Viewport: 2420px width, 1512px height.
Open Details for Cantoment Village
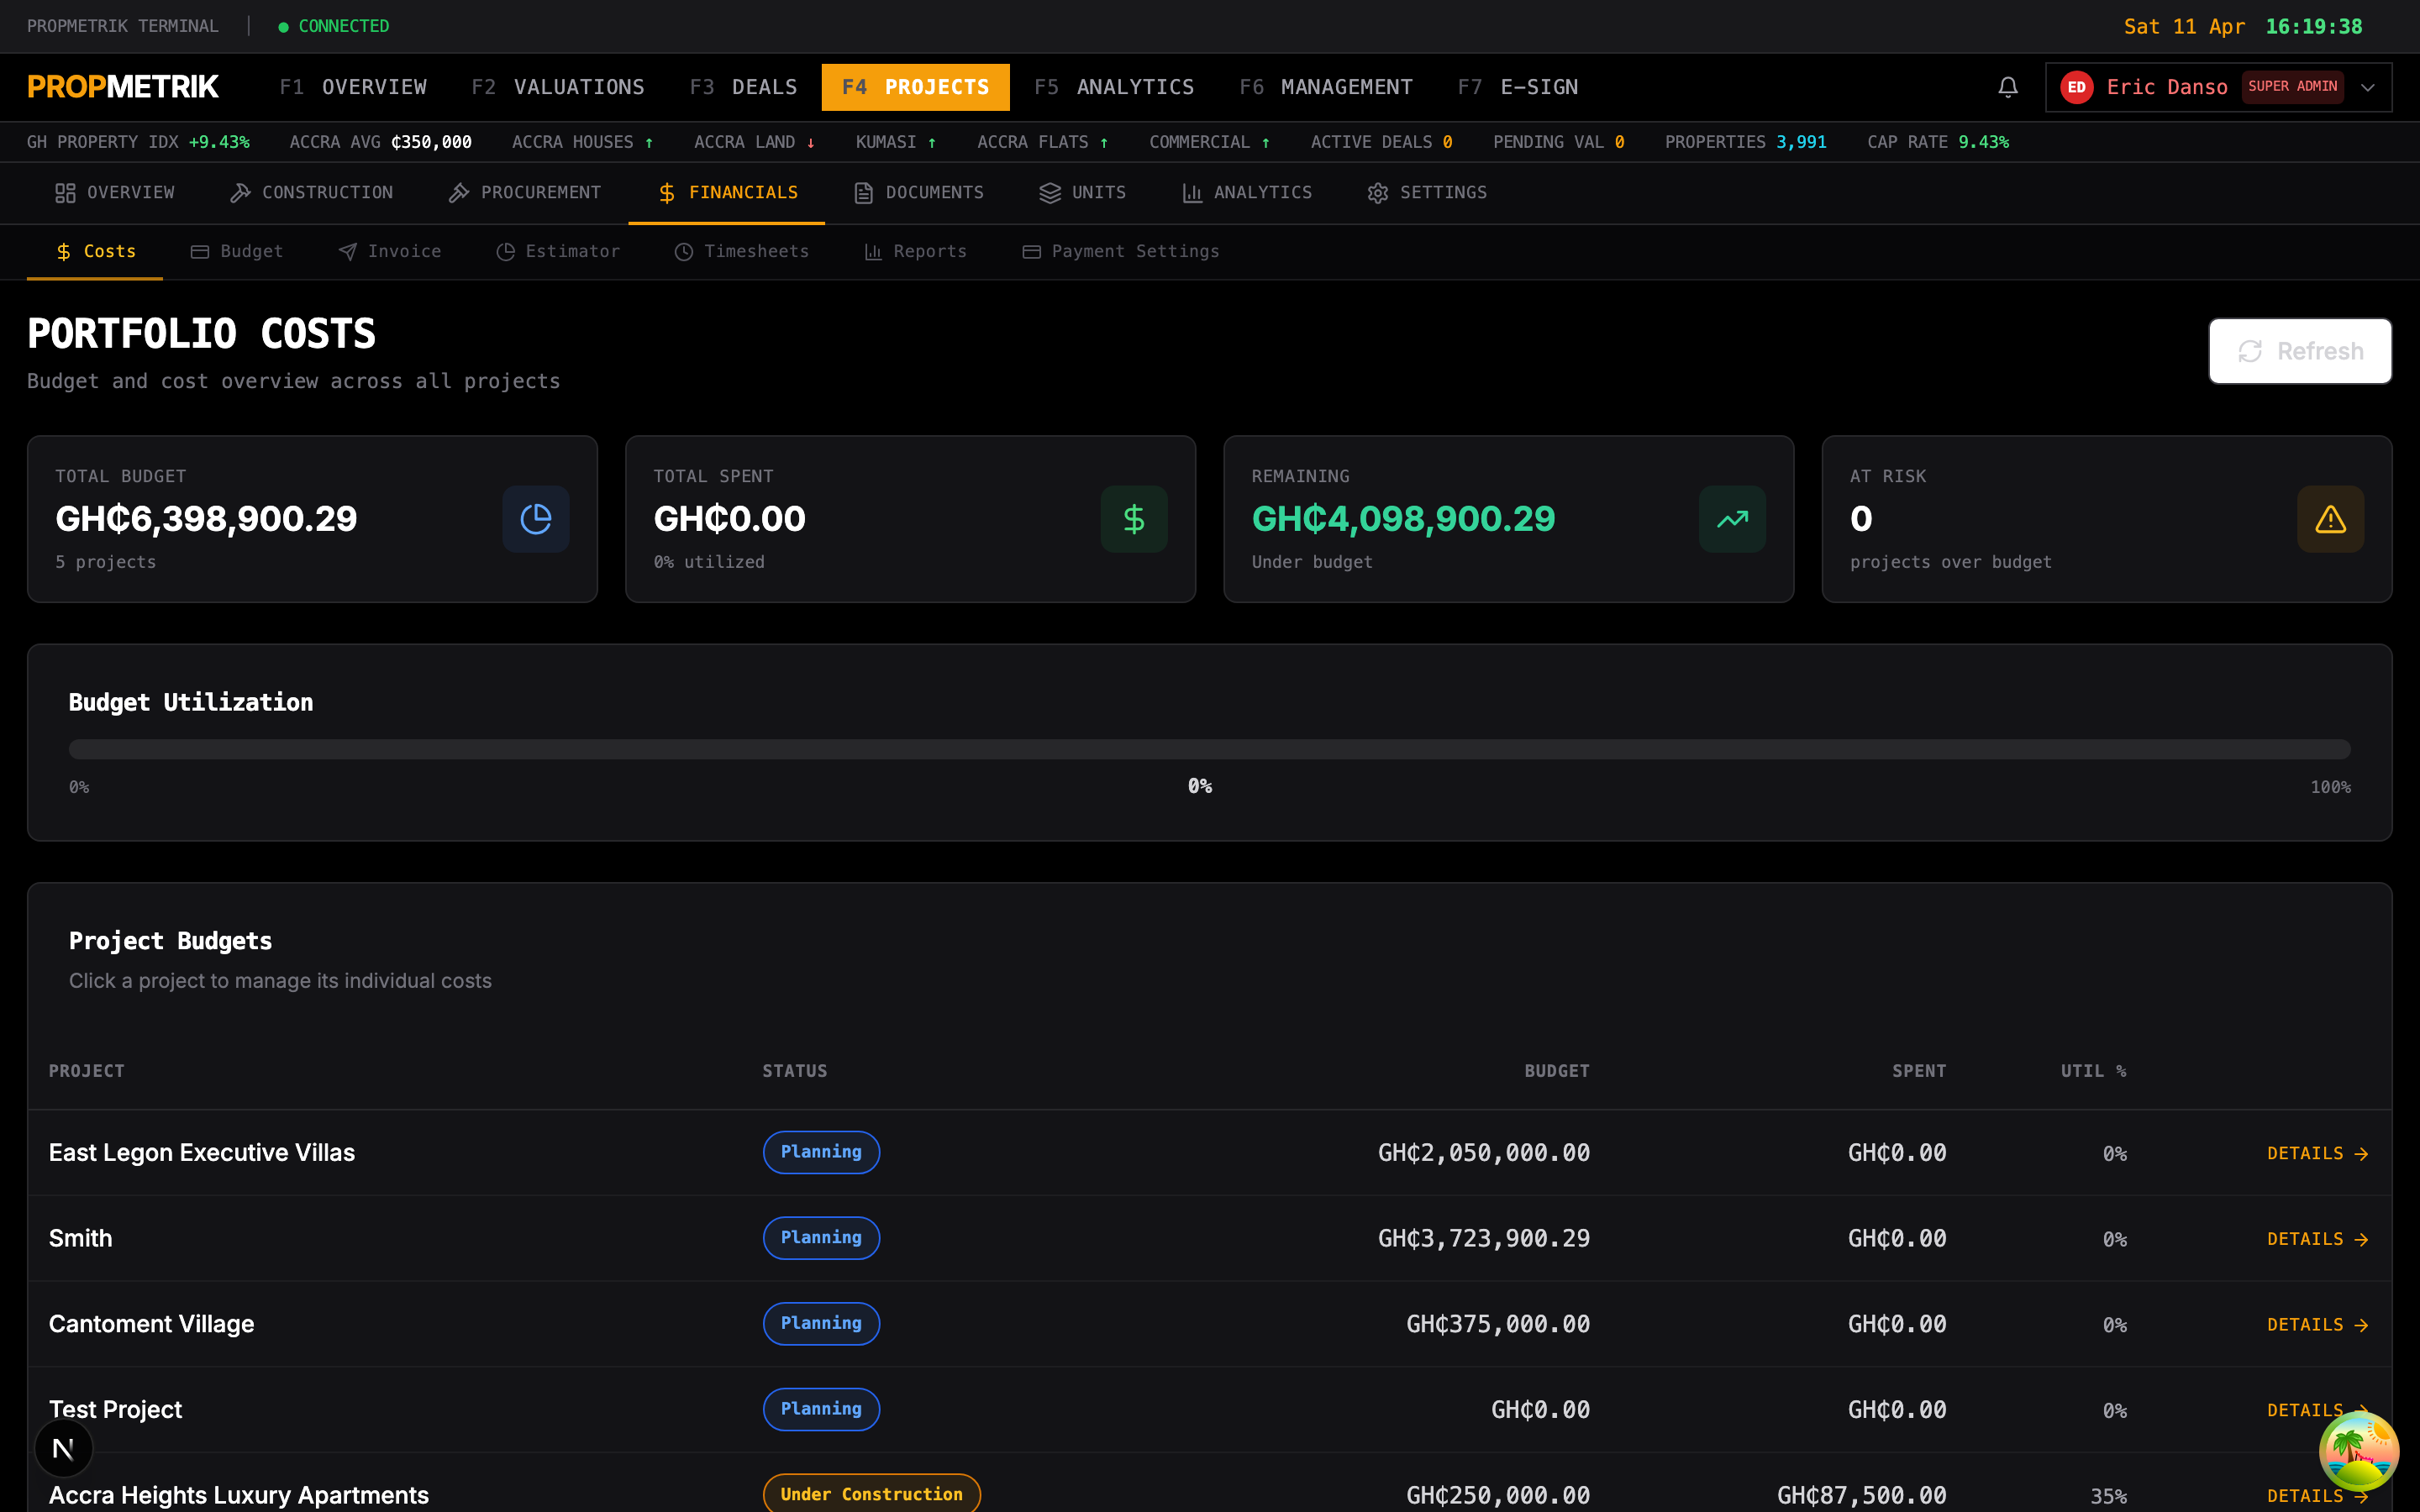click(2317, 1324)
